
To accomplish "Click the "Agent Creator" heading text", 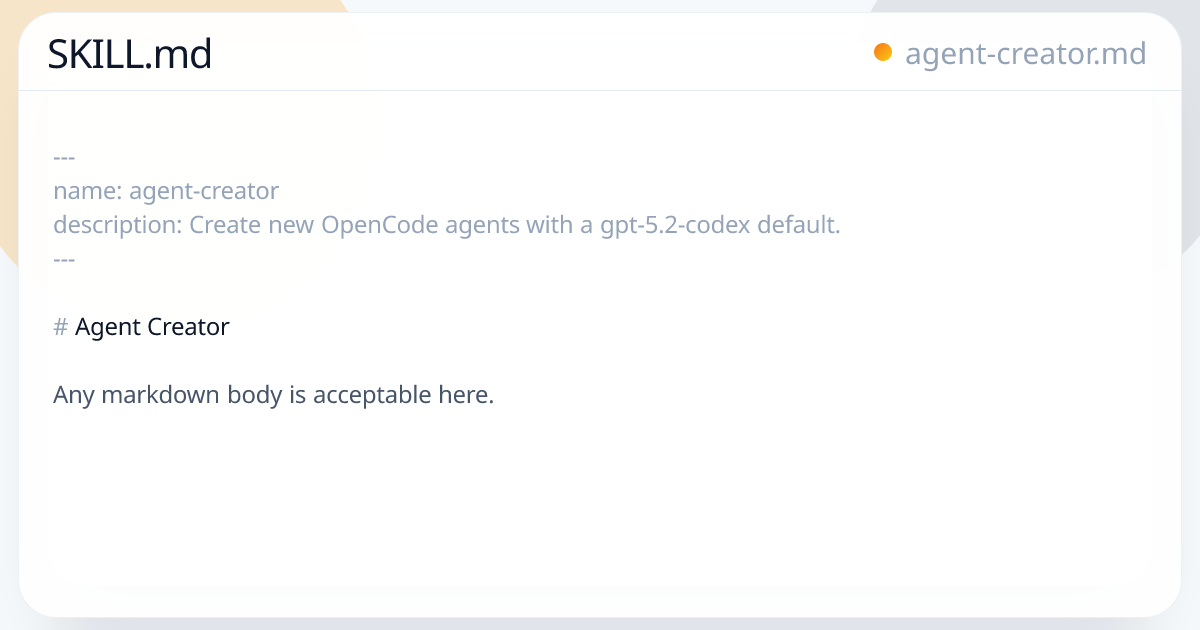I will click(x=152, y=327).
